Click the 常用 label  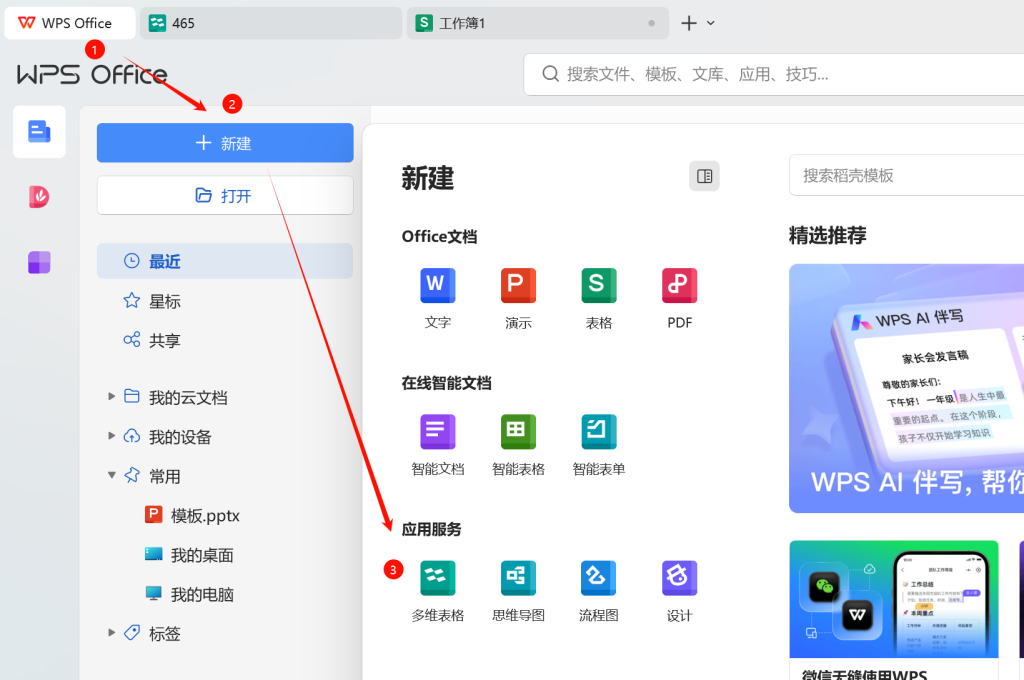coord(165,476)
